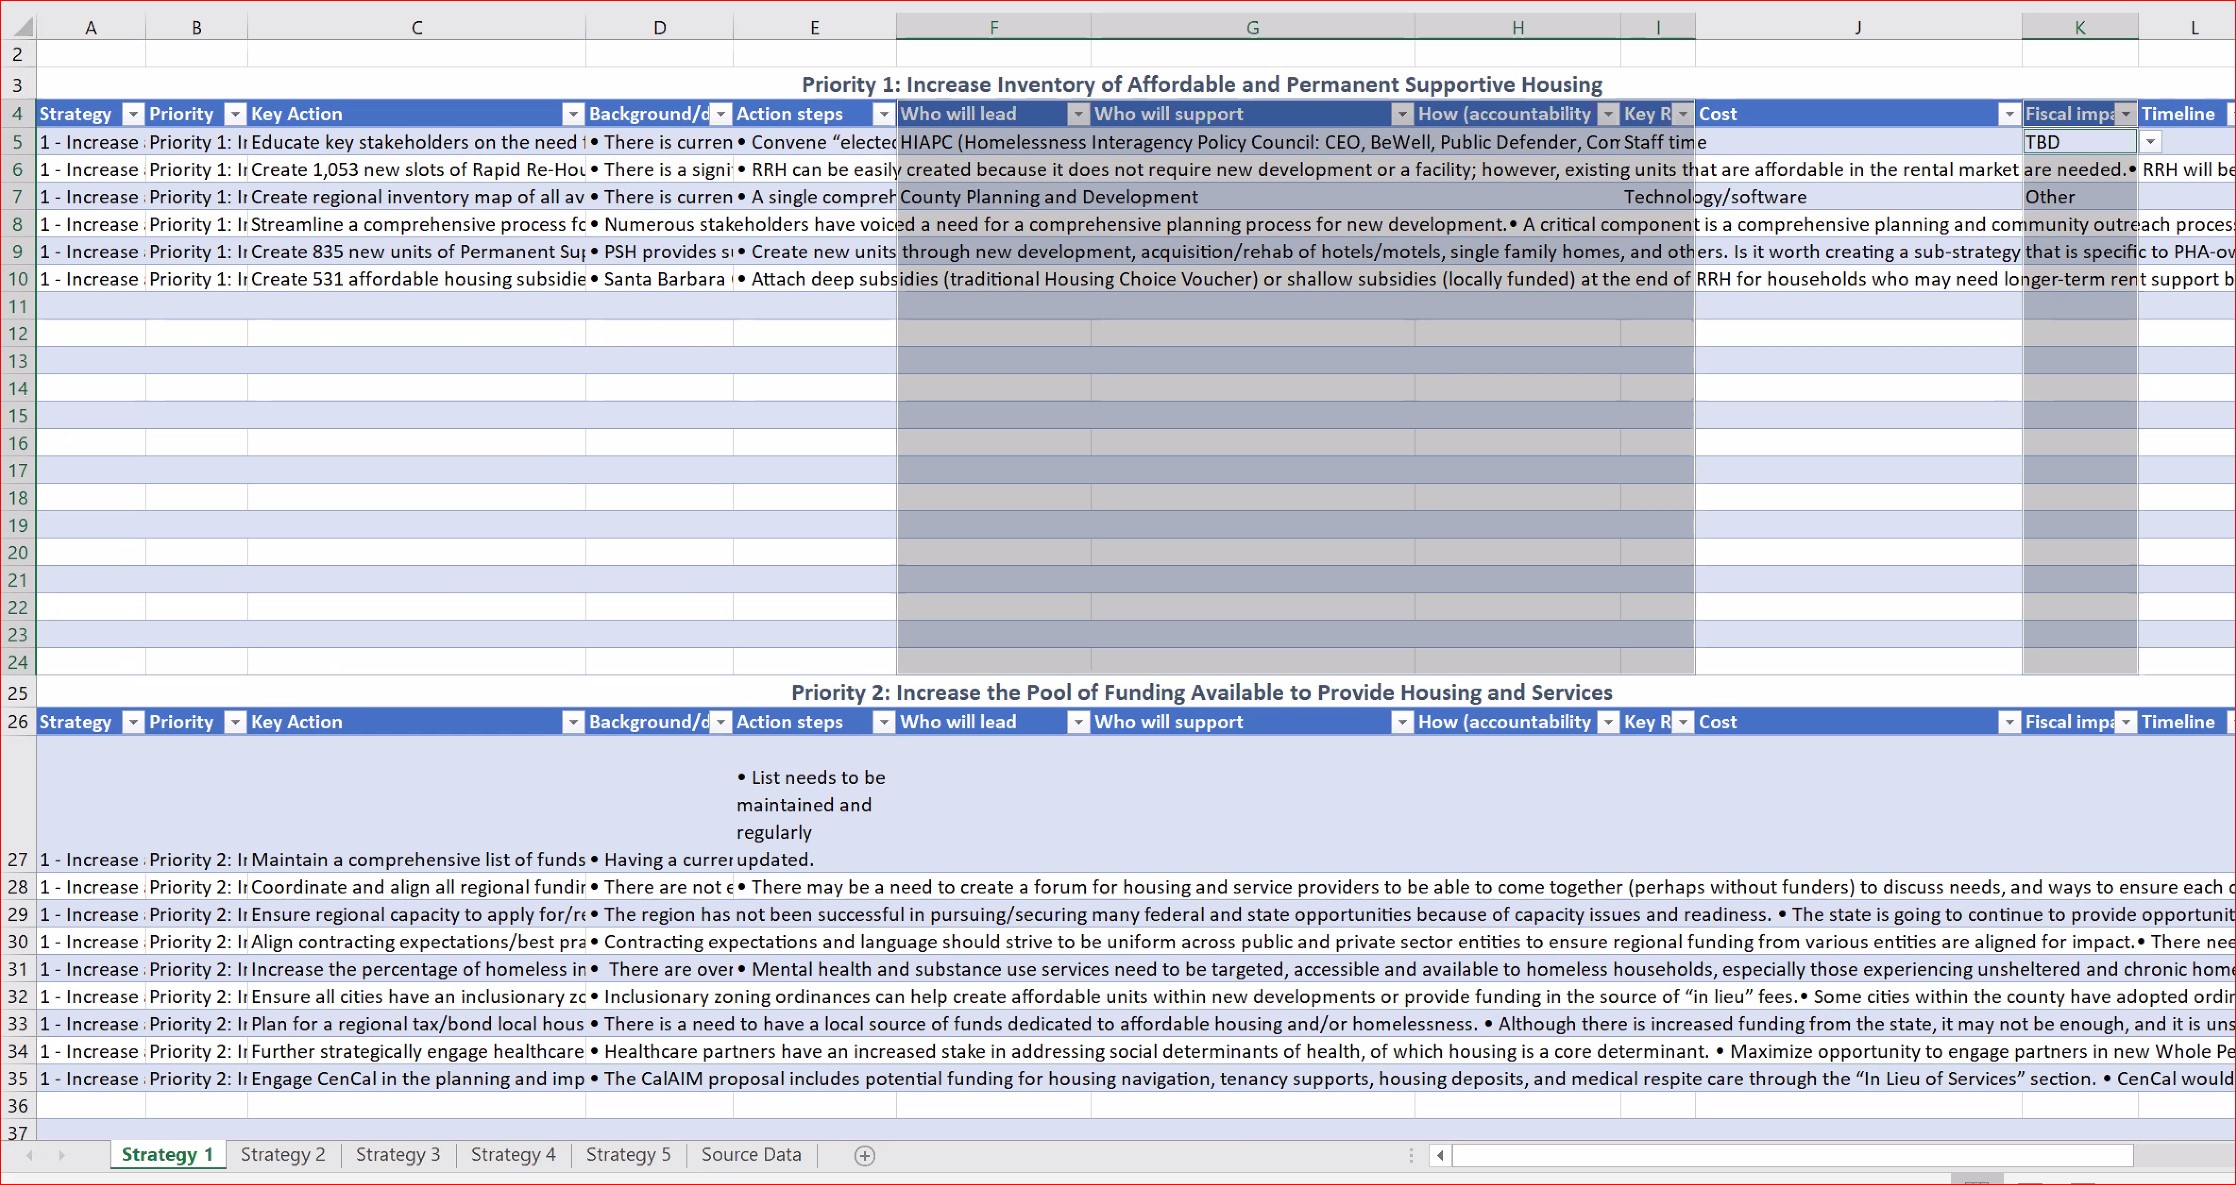
Task: Open Fiscal impact filter in row 4
Action: (2126, 114)
